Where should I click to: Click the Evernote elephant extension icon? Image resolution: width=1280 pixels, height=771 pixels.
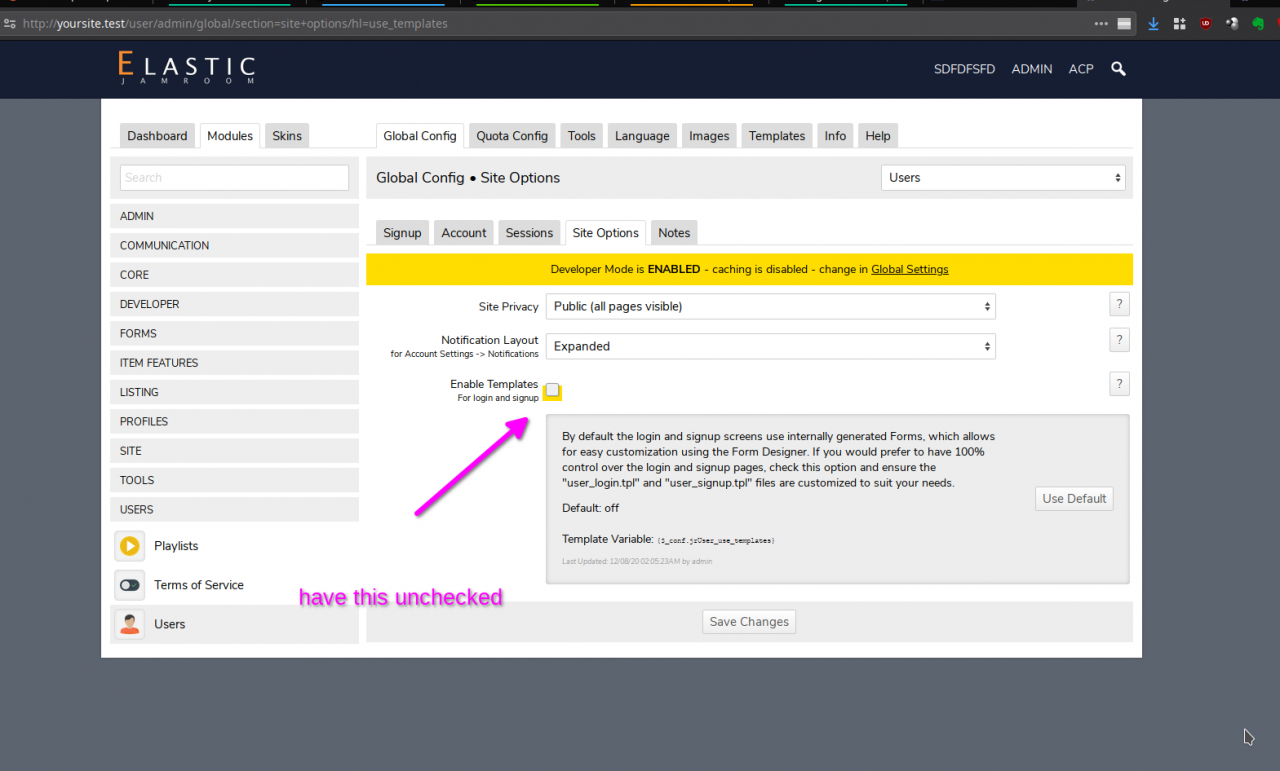click(x=1258, y=23)
